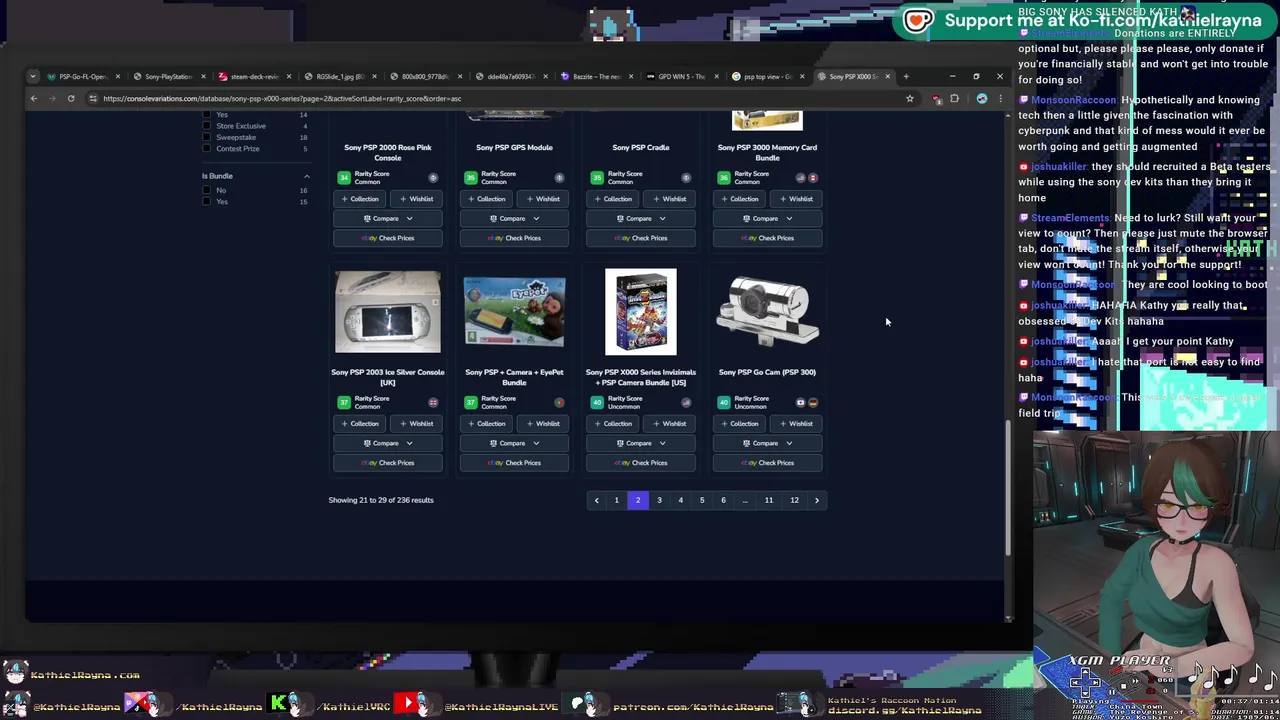The height and width of the screenshot is (720, 1280).
Task: Collapse the Is Bundle filter section
Action: (x=307, y=176)
